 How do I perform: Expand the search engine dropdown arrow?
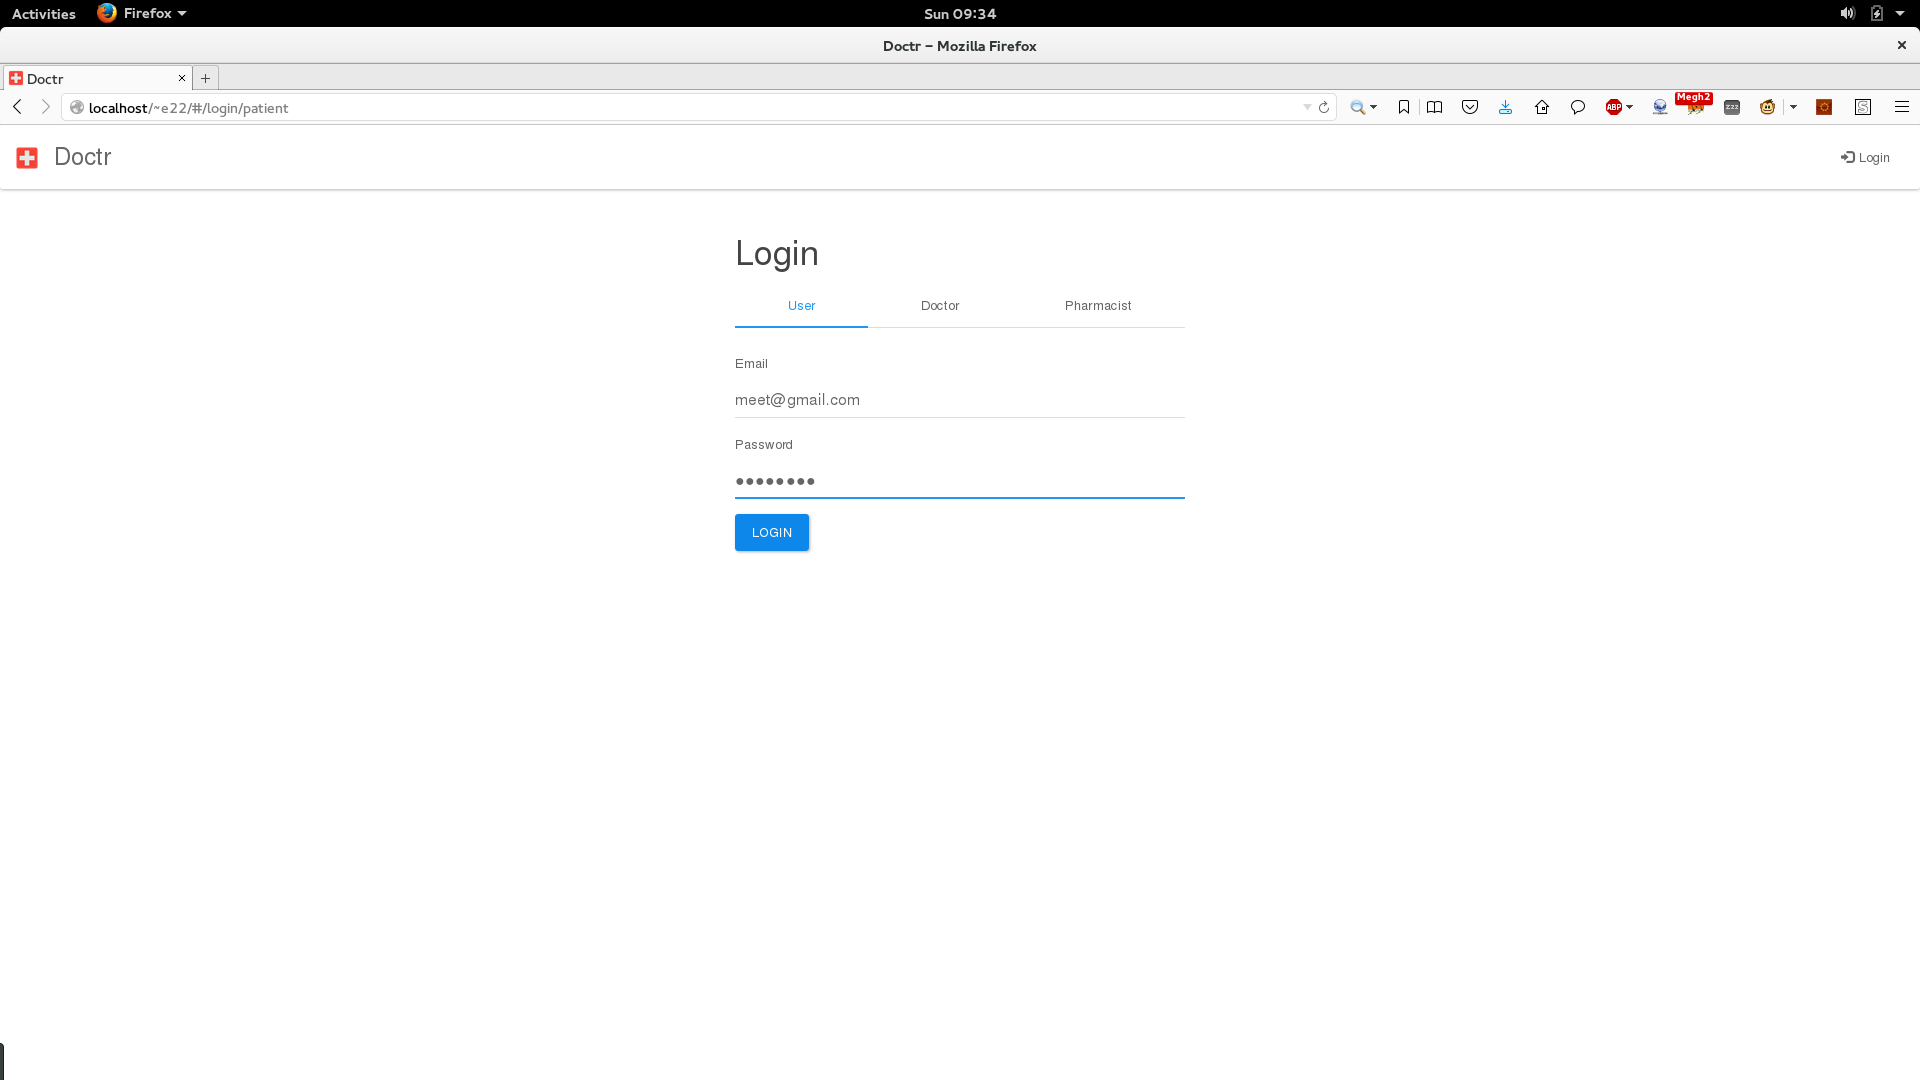click(x=1373, y=107)
